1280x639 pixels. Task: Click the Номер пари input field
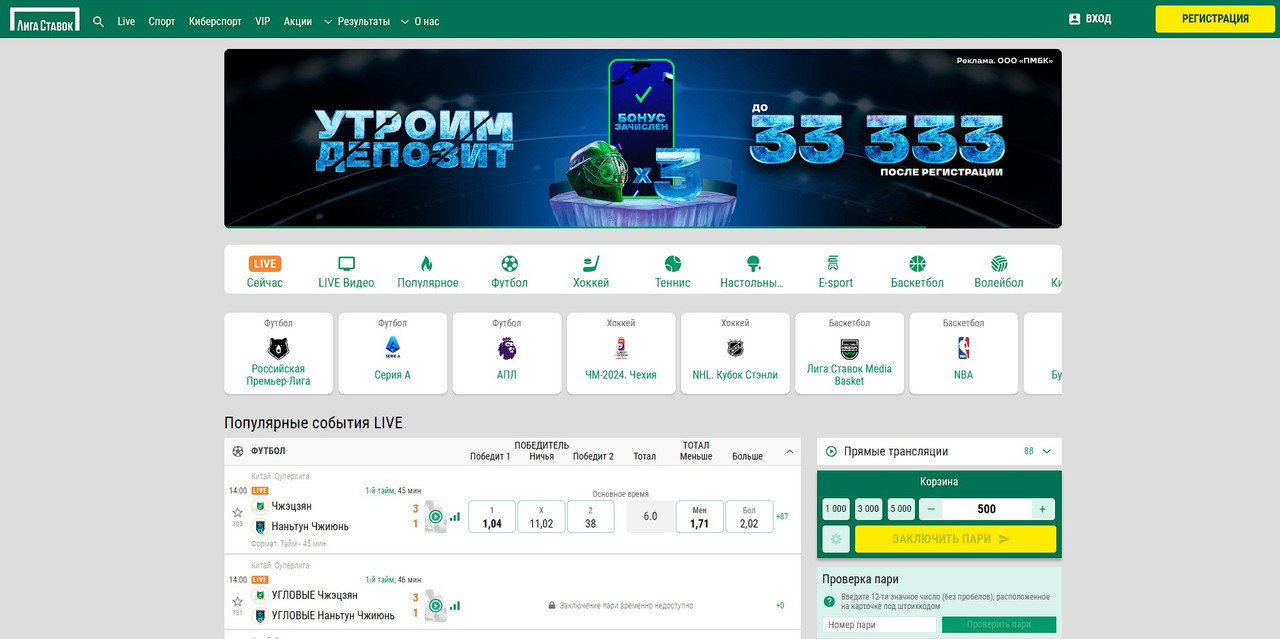point(880,625)
